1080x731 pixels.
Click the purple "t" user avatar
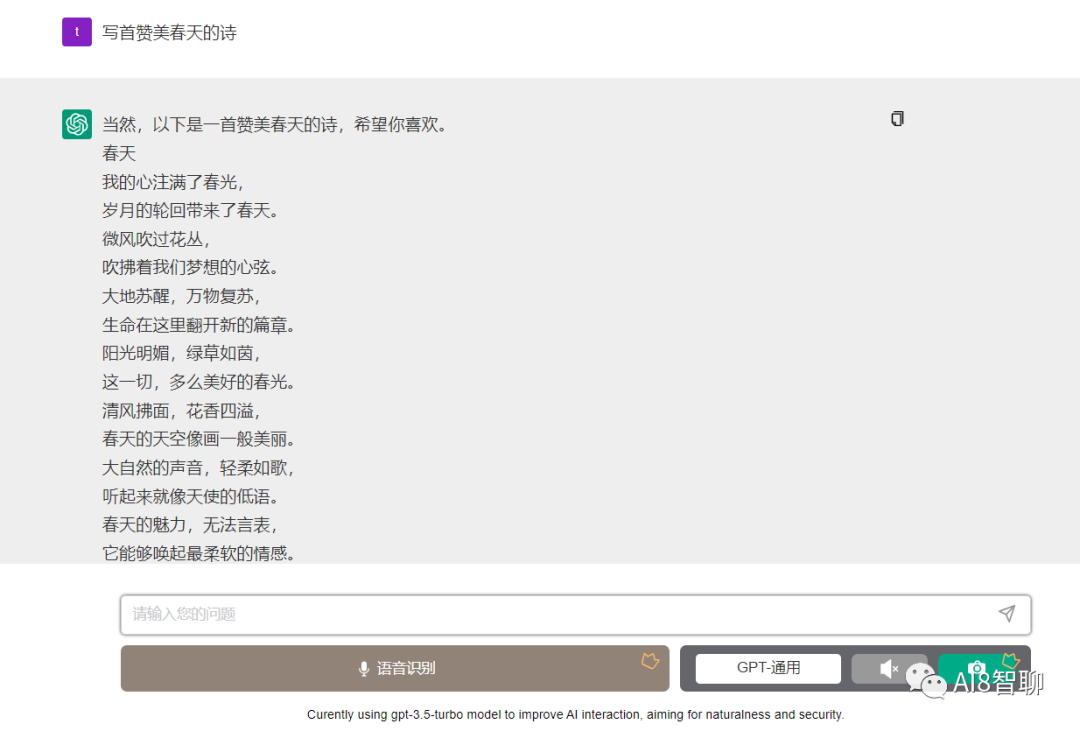pyautogui.click(x=77, y=32)
